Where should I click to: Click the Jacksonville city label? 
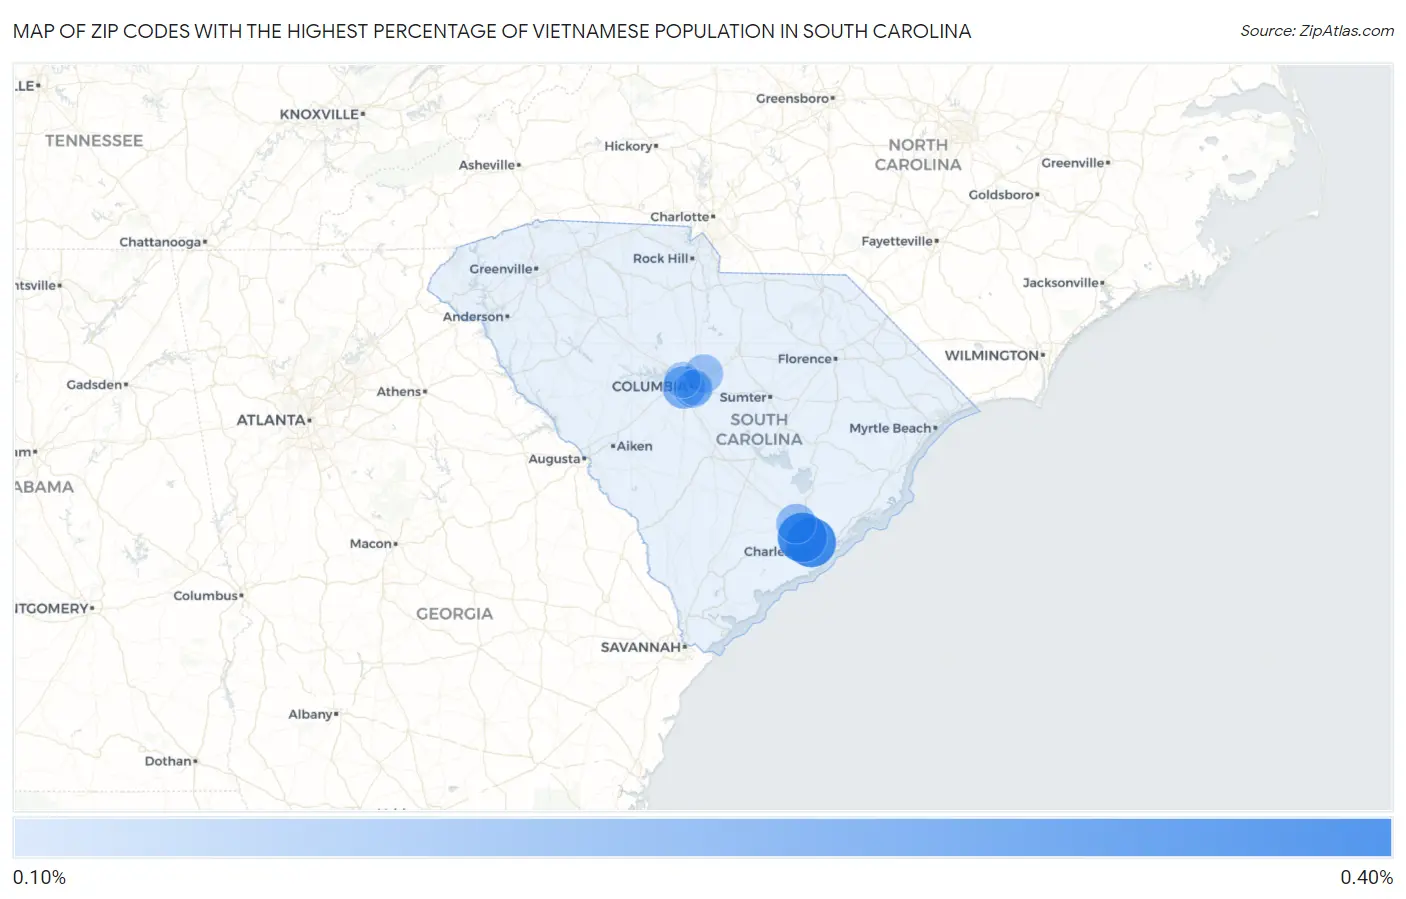pyautogui.click(x=1061, y=283)
